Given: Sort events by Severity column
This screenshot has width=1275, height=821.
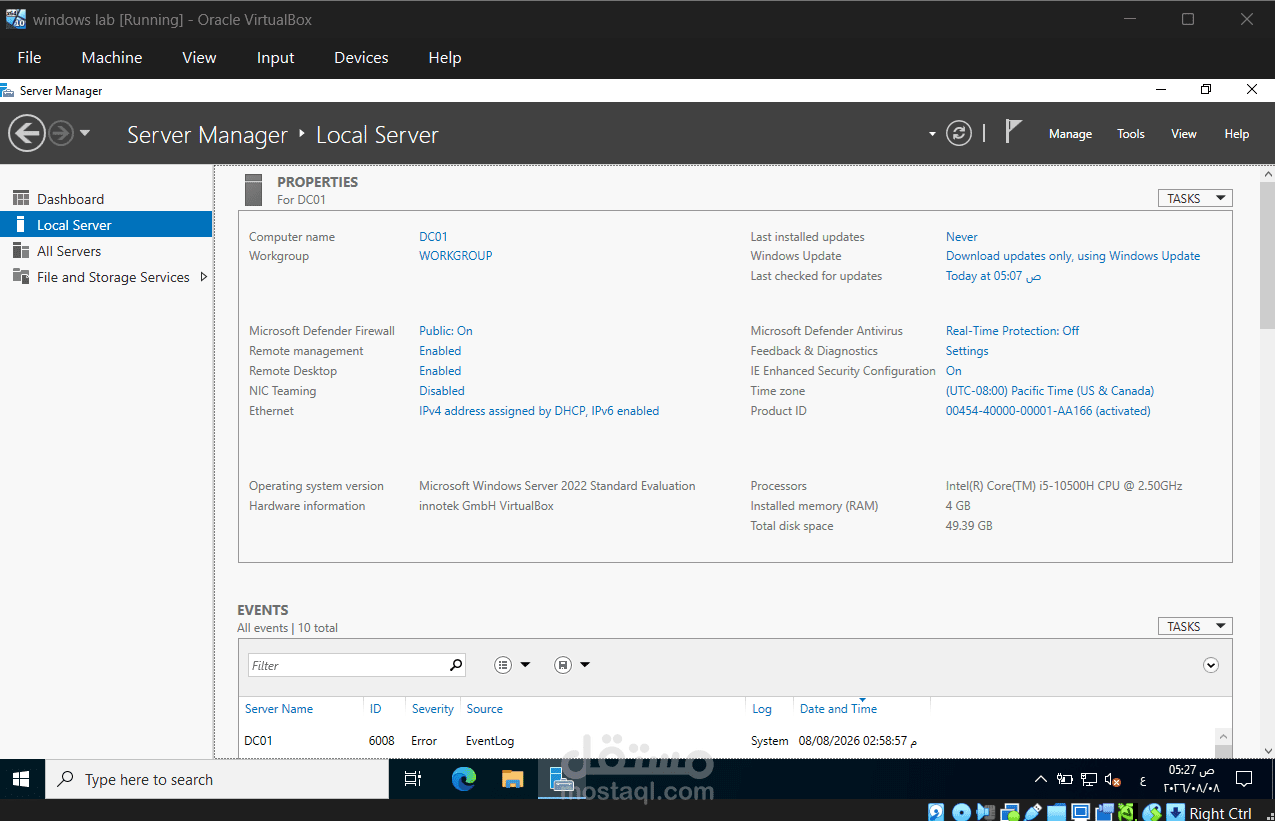Looking at the screenshot, I should 433,709.
